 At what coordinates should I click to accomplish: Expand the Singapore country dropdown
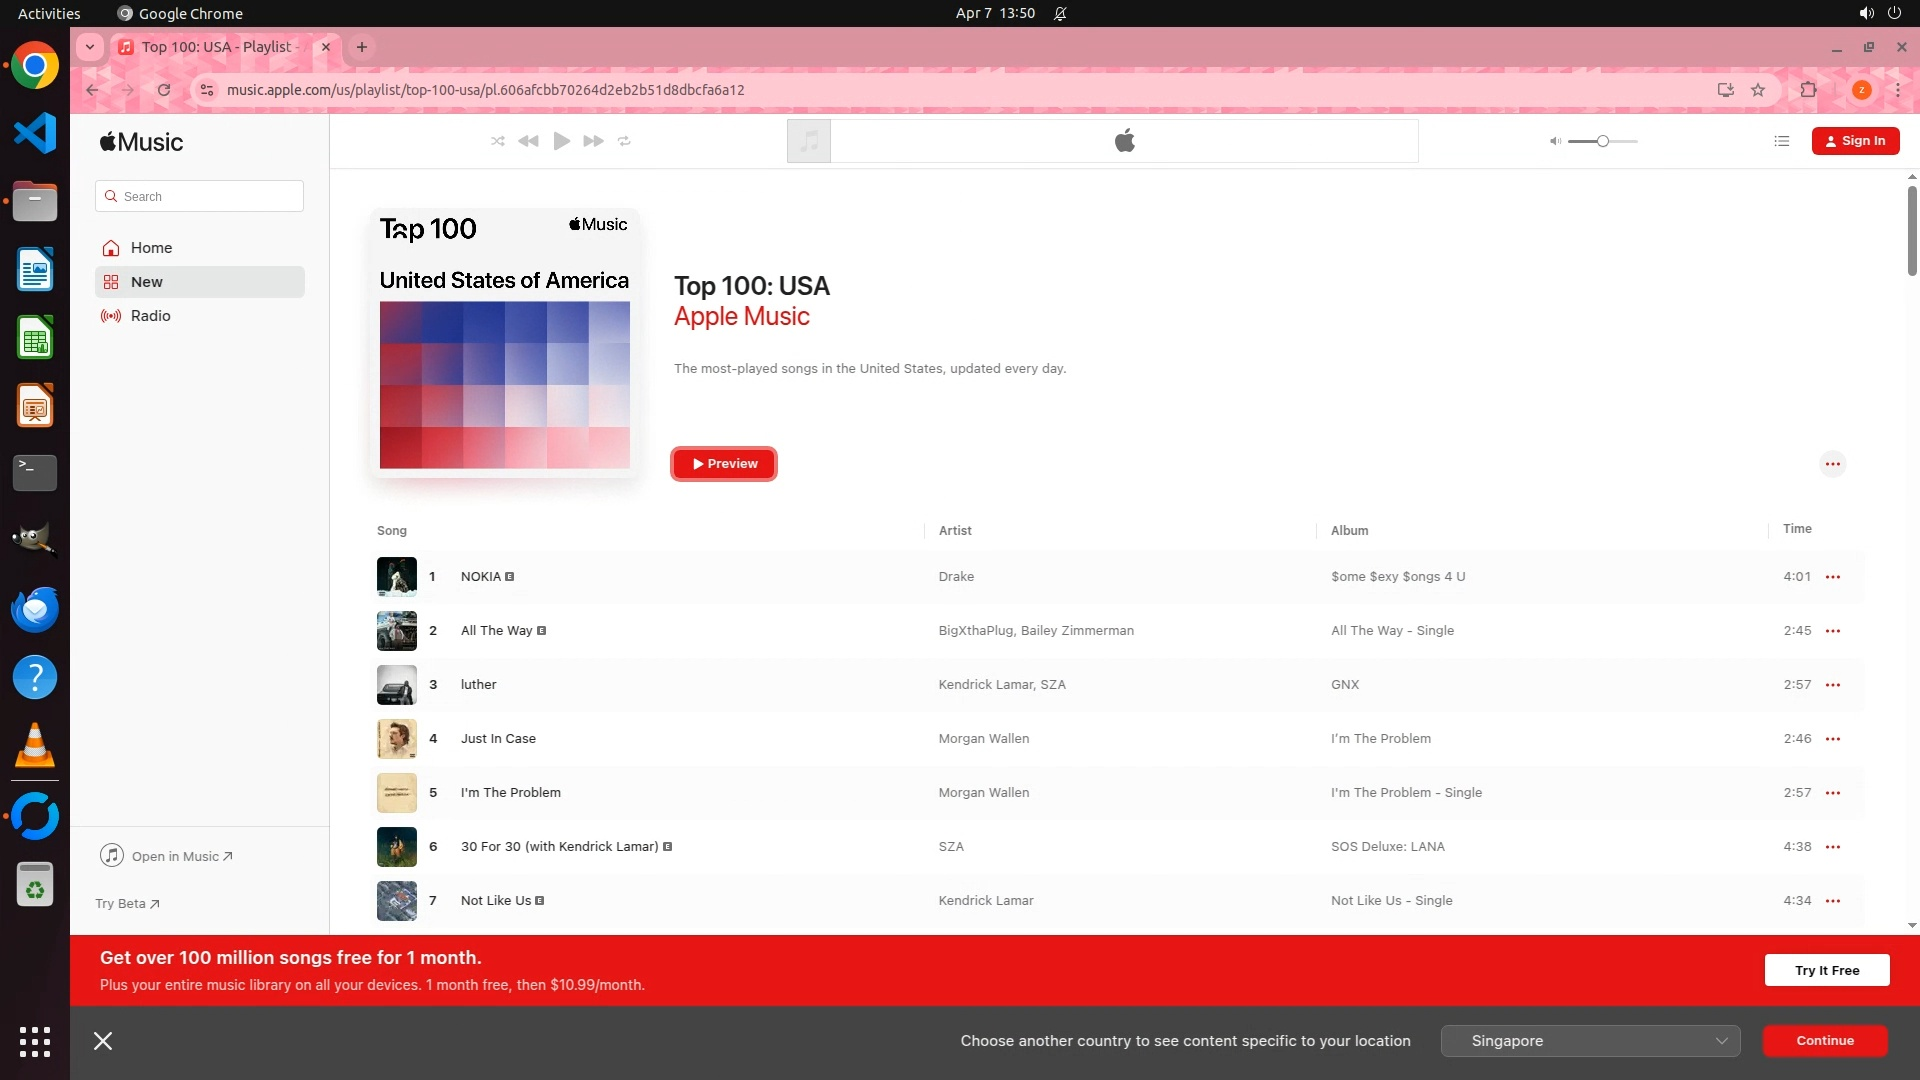[x=1590, y=1041]
